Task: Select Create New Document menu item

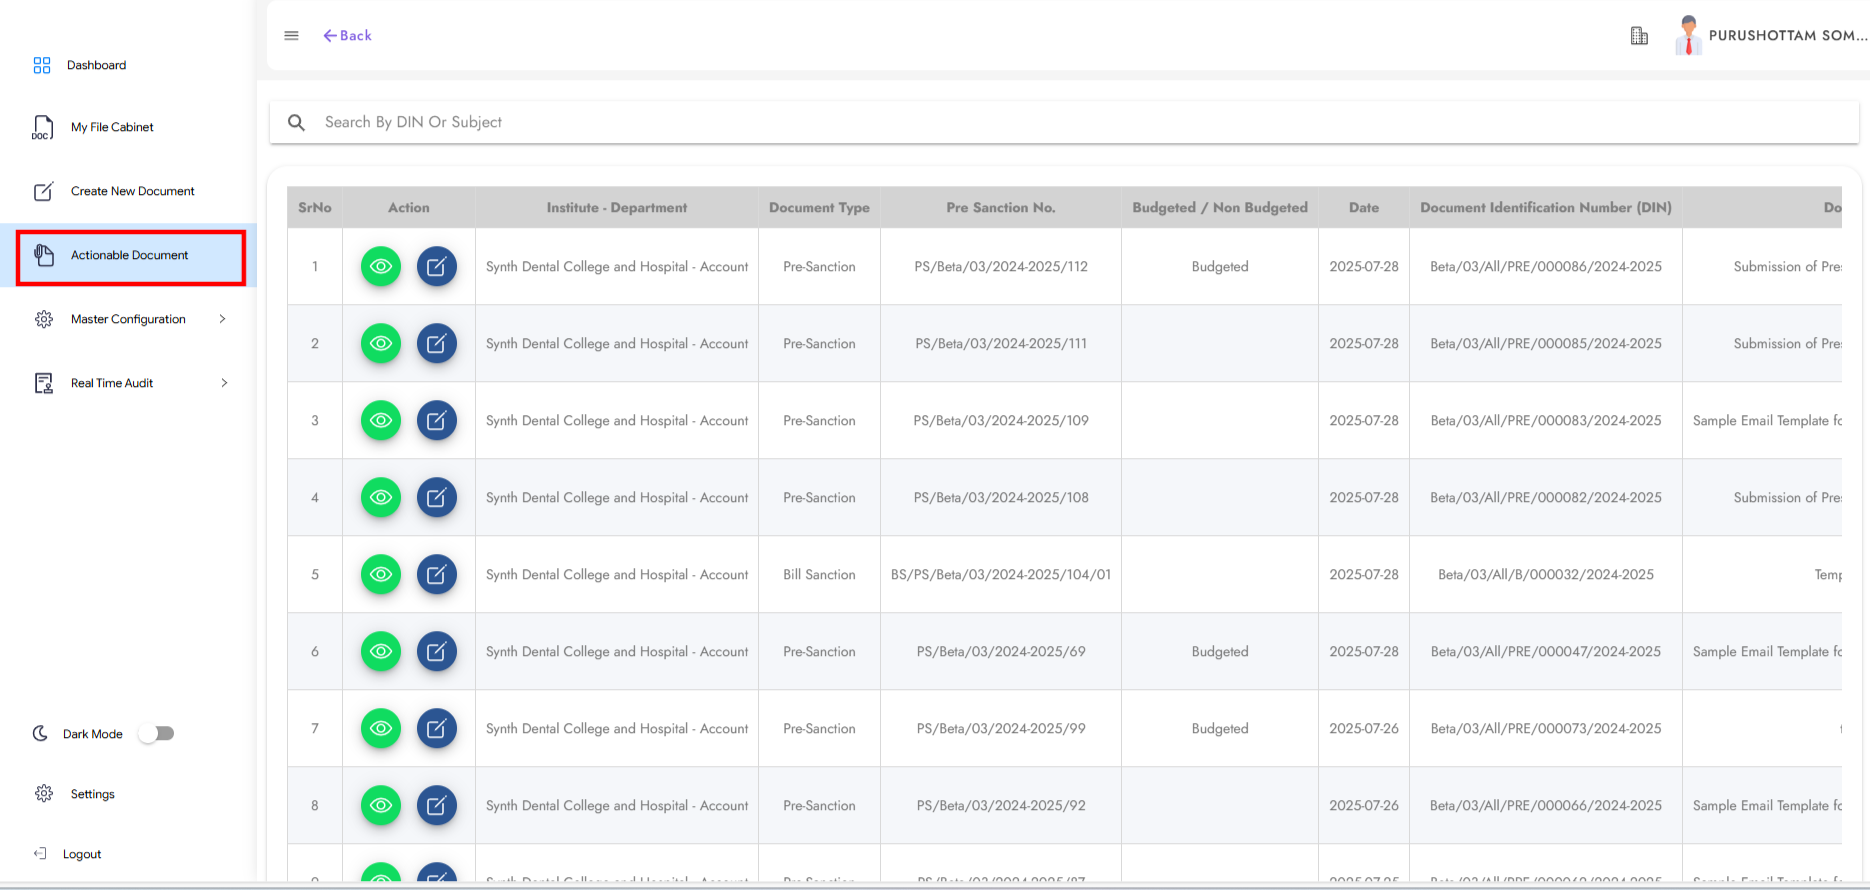Action: 132,191
